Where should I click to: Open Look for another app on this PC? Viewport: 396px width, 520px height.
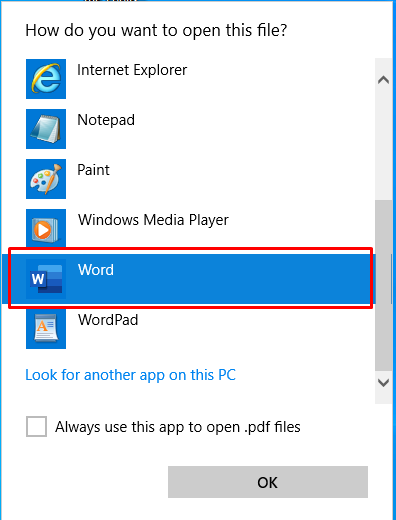click(x=131, y=375)
